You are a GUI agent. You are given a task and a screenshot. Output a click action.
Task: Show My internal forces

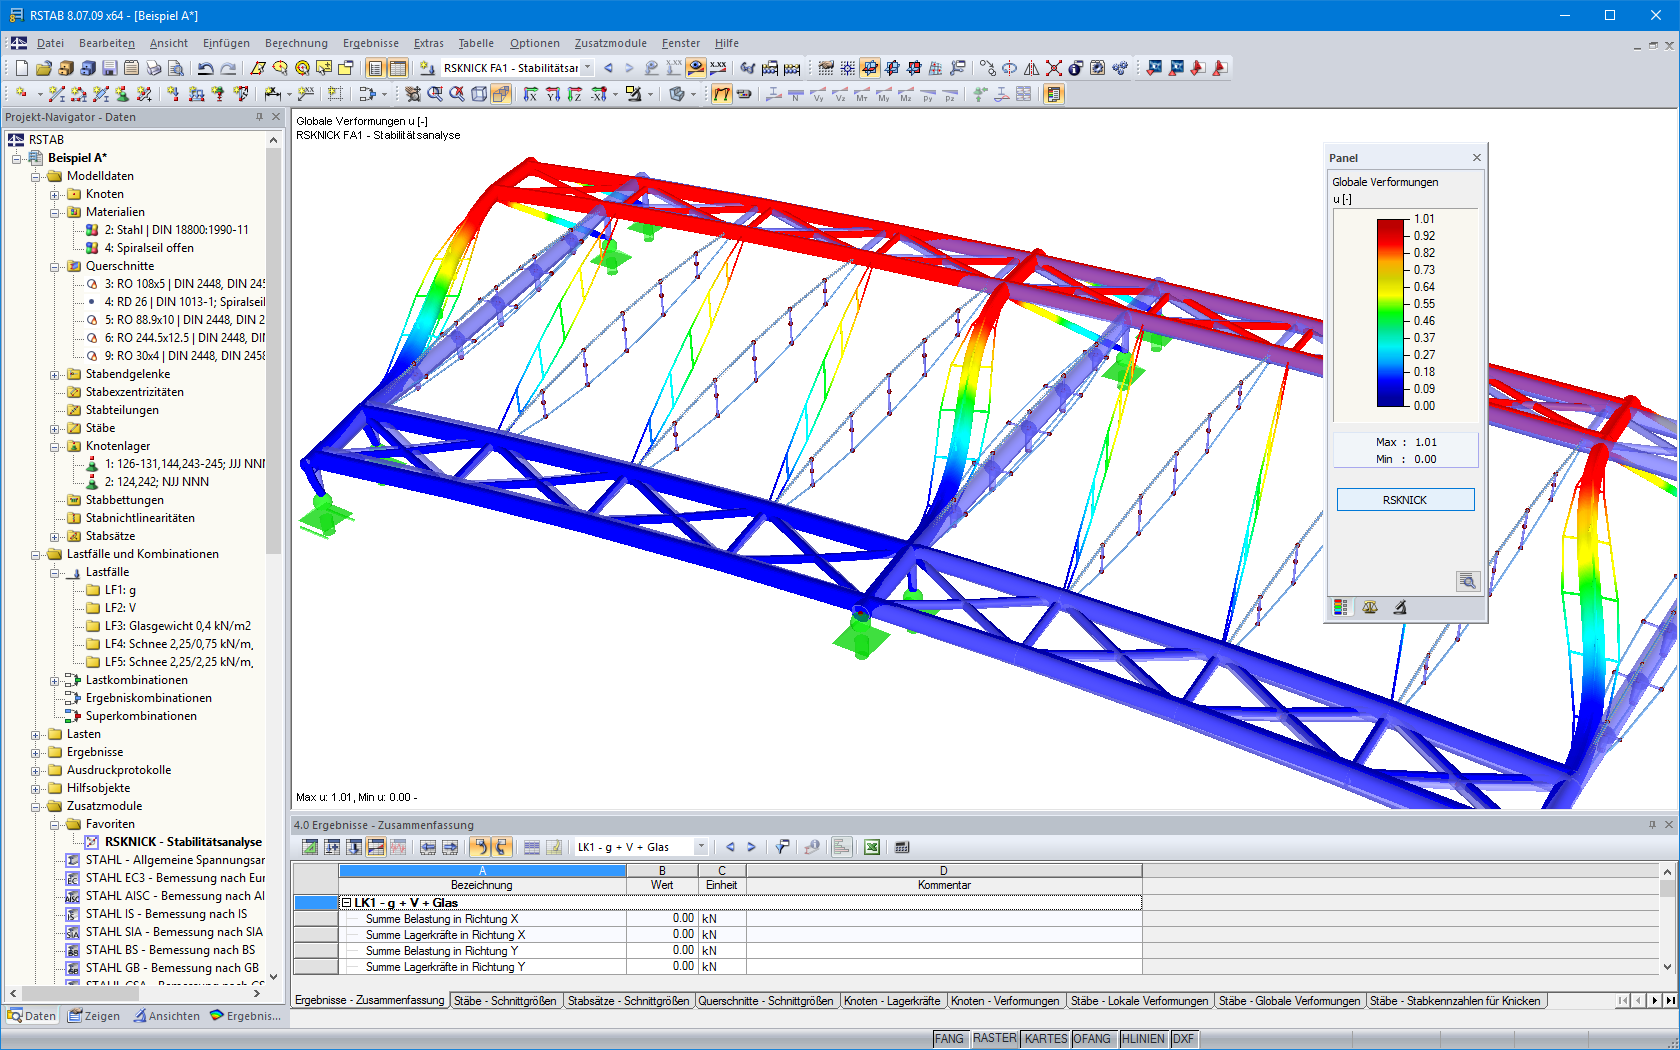point(884,94)
